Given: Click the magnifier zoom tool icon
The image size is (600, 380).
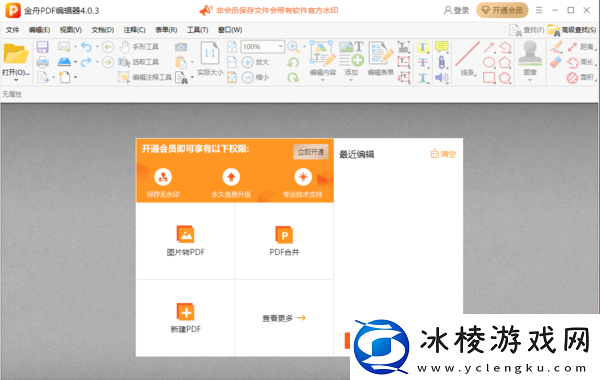Looking at the screenshot, I should pyautogui.click(x=293, y=47).
